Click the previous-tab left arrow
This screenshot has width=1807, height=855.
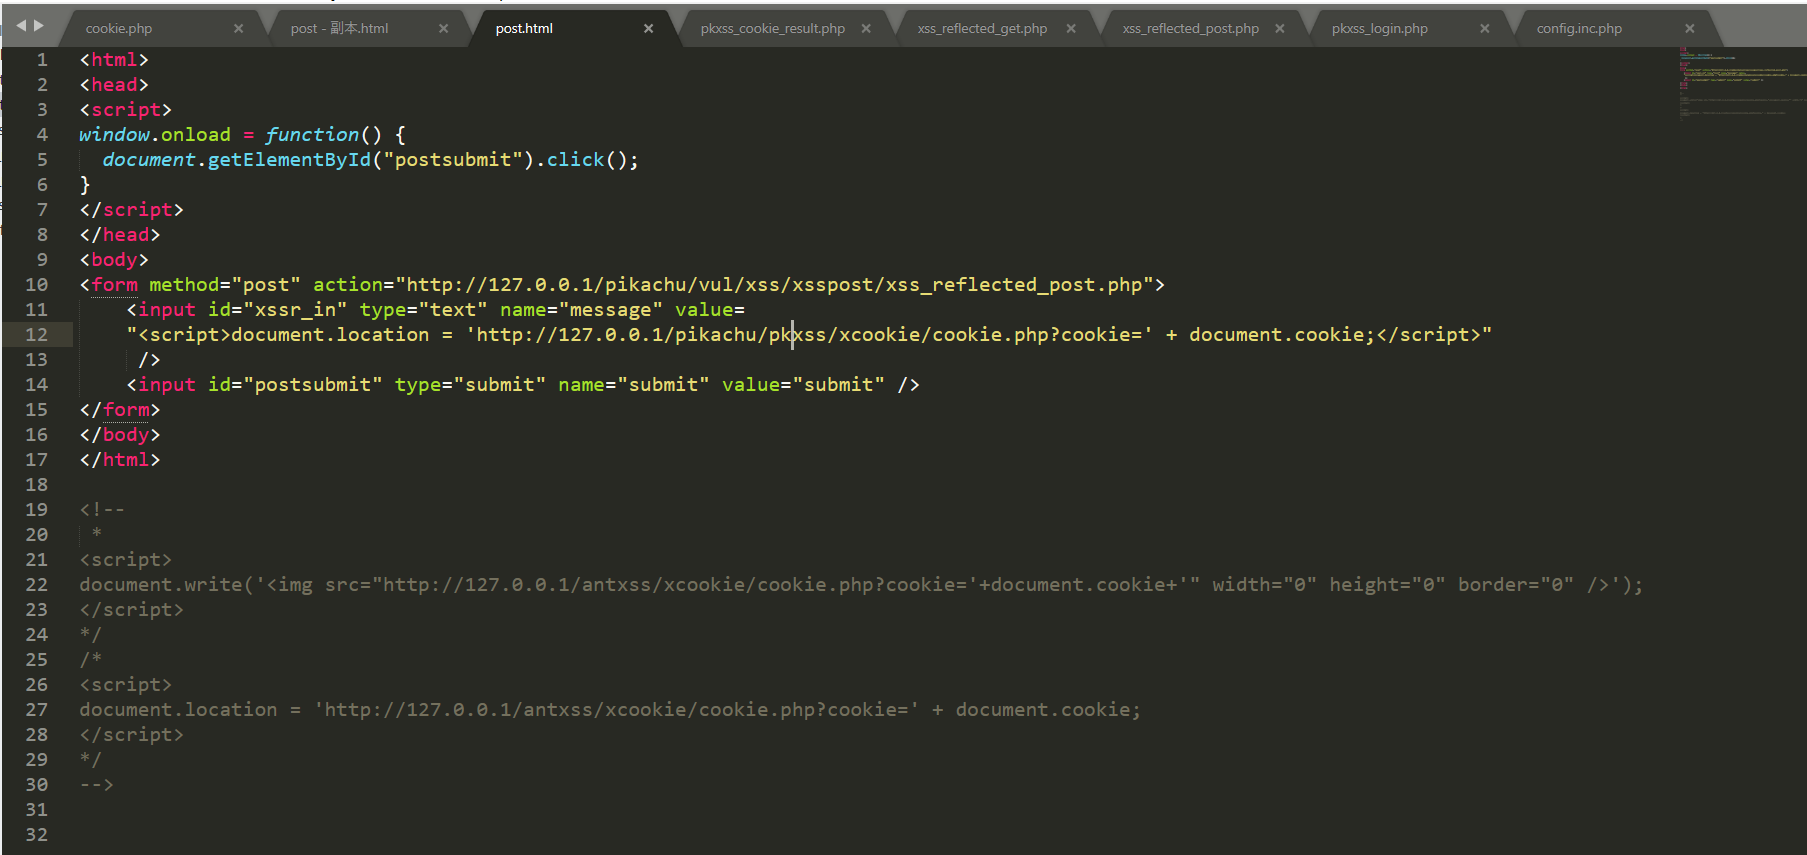pyautogui.click(x=21, y=25)
